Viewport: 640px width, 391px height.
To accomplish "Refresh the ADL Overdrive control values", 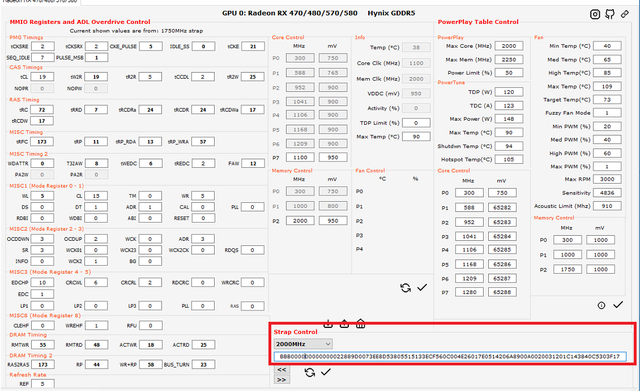I will click(x=405, y=288).
